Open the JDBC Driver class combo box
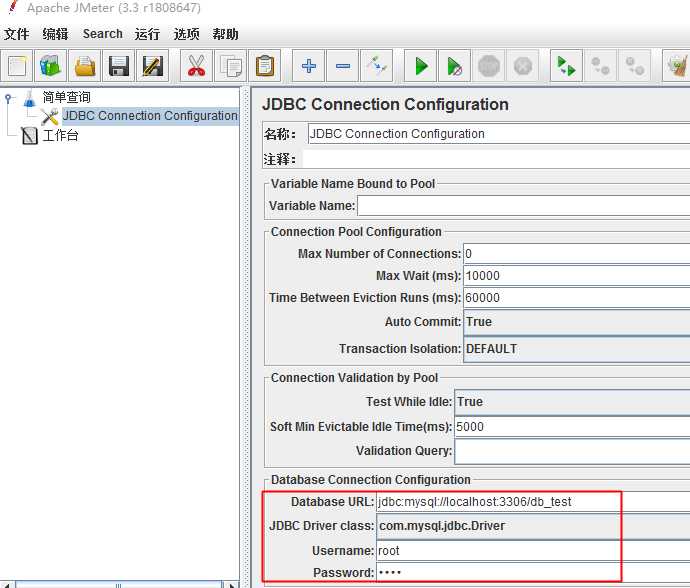Viewport: 690px width, 588px height. pos(533,526)
